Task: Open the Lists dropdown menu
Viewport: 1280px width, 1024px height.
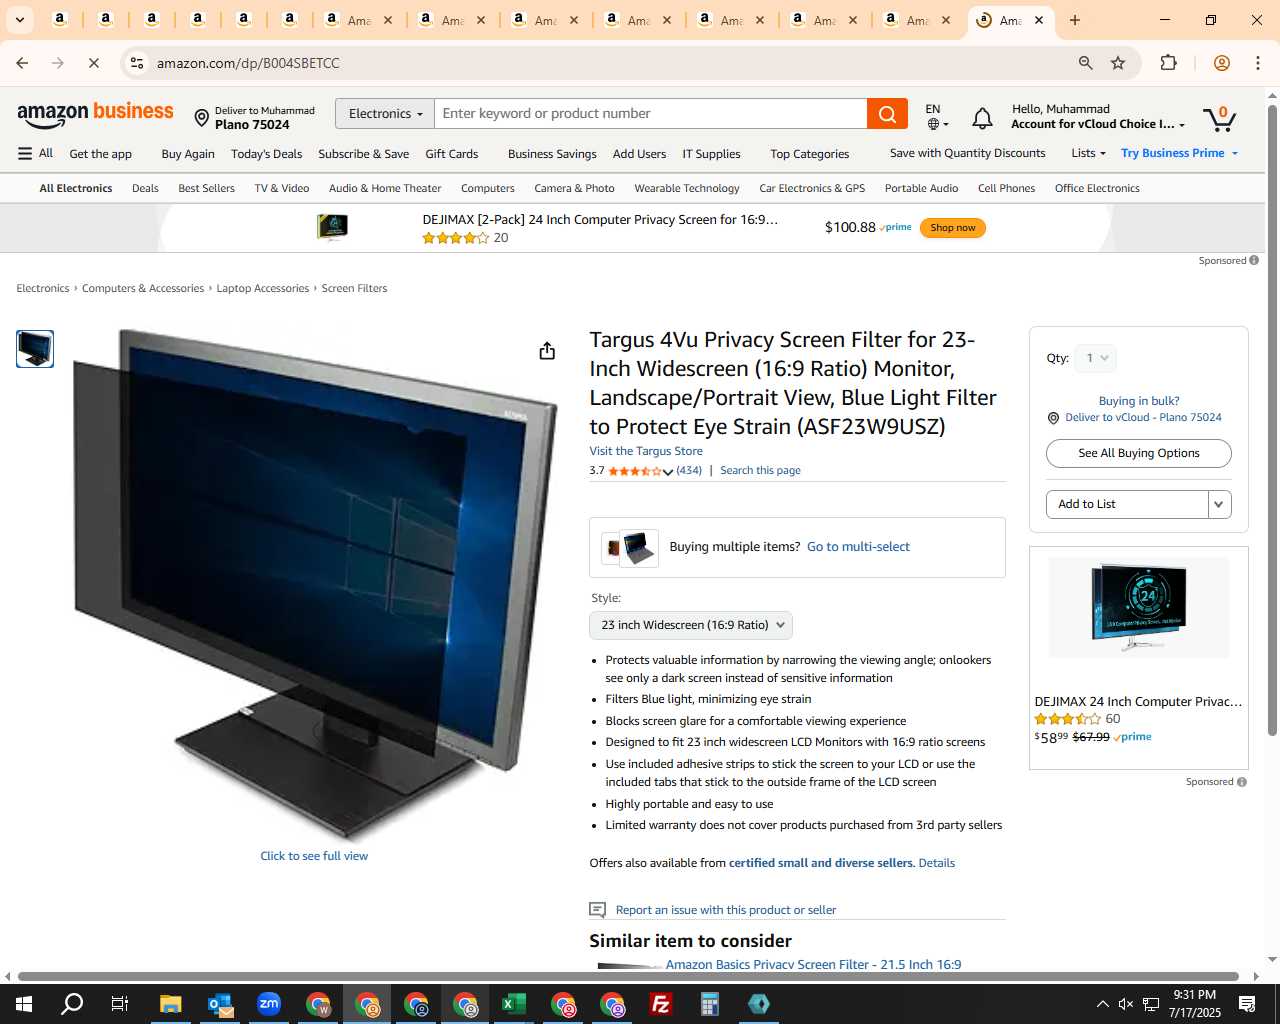Action: 1088,153
